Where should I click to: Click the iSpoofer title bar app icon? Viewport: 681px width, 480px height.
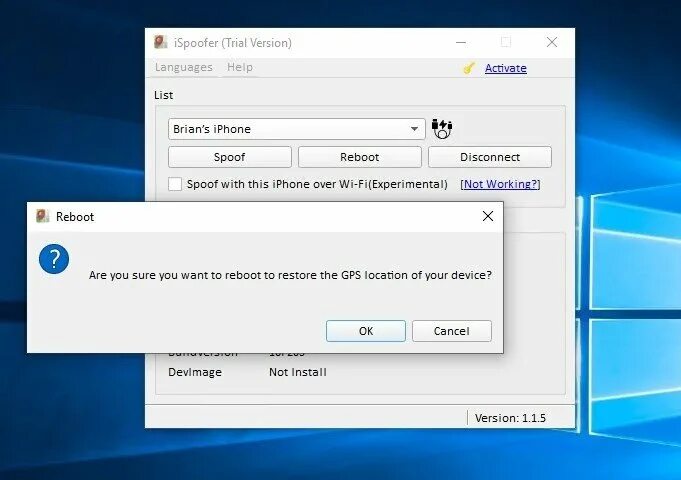(161, 42)
